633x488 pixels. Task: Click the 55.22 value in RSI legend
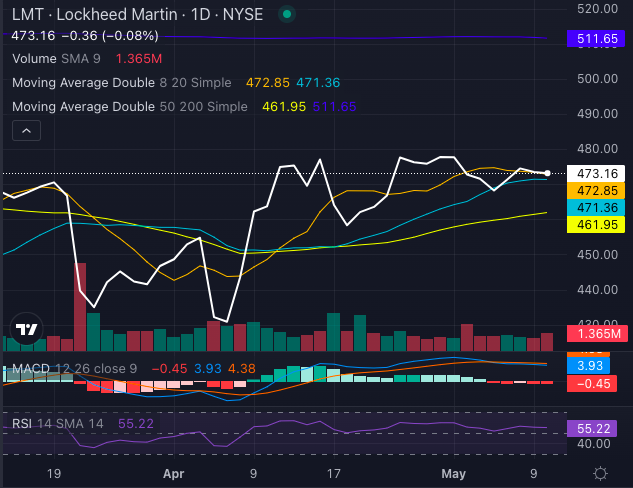tap(136, 424)
